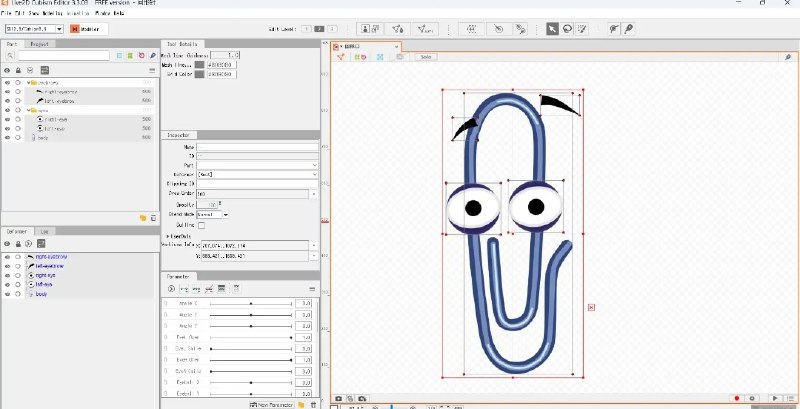
Task: Hide the eyebrows folder in Part panel
Action: coord(7,83)
